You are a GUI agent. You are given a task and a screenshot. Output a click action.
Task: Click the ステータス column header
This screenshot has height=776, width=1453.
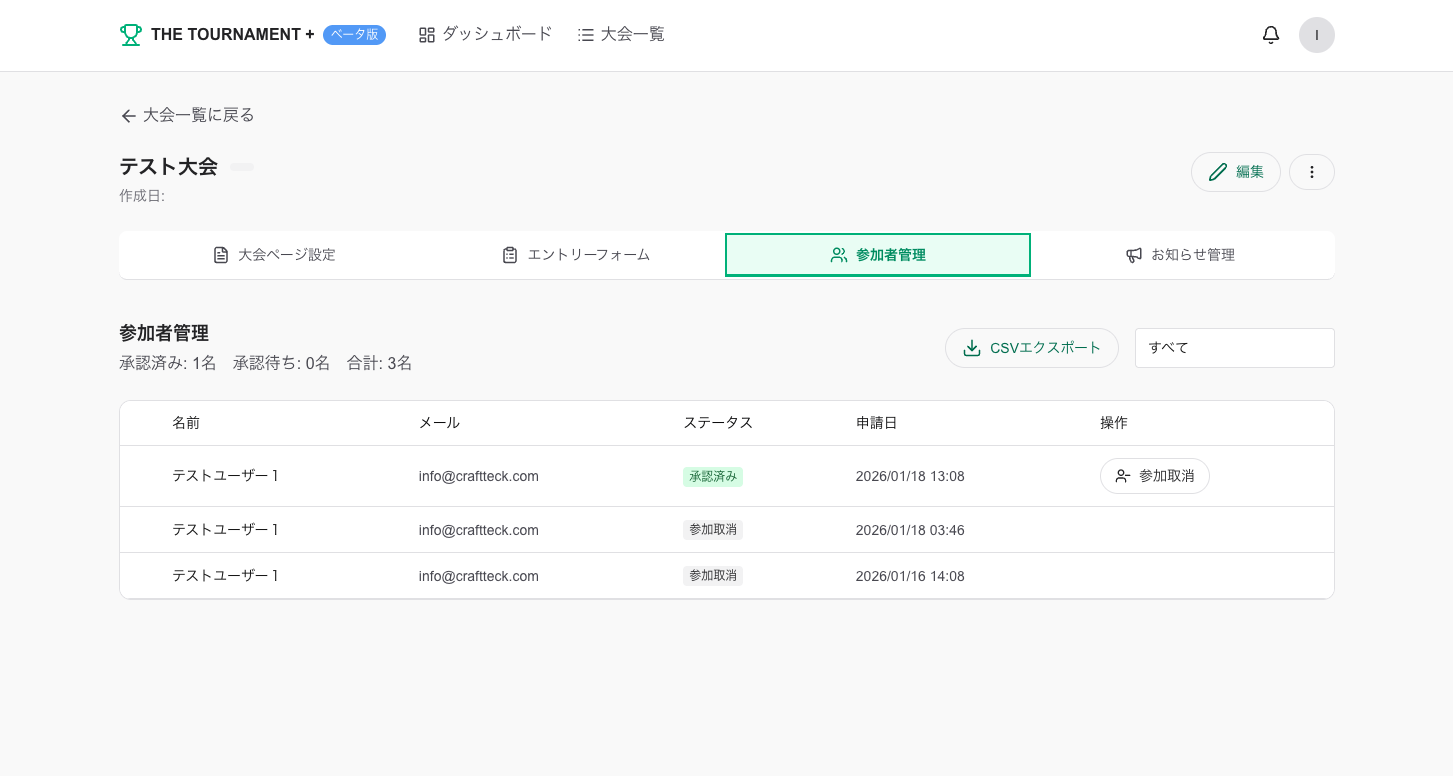point(717,423)
